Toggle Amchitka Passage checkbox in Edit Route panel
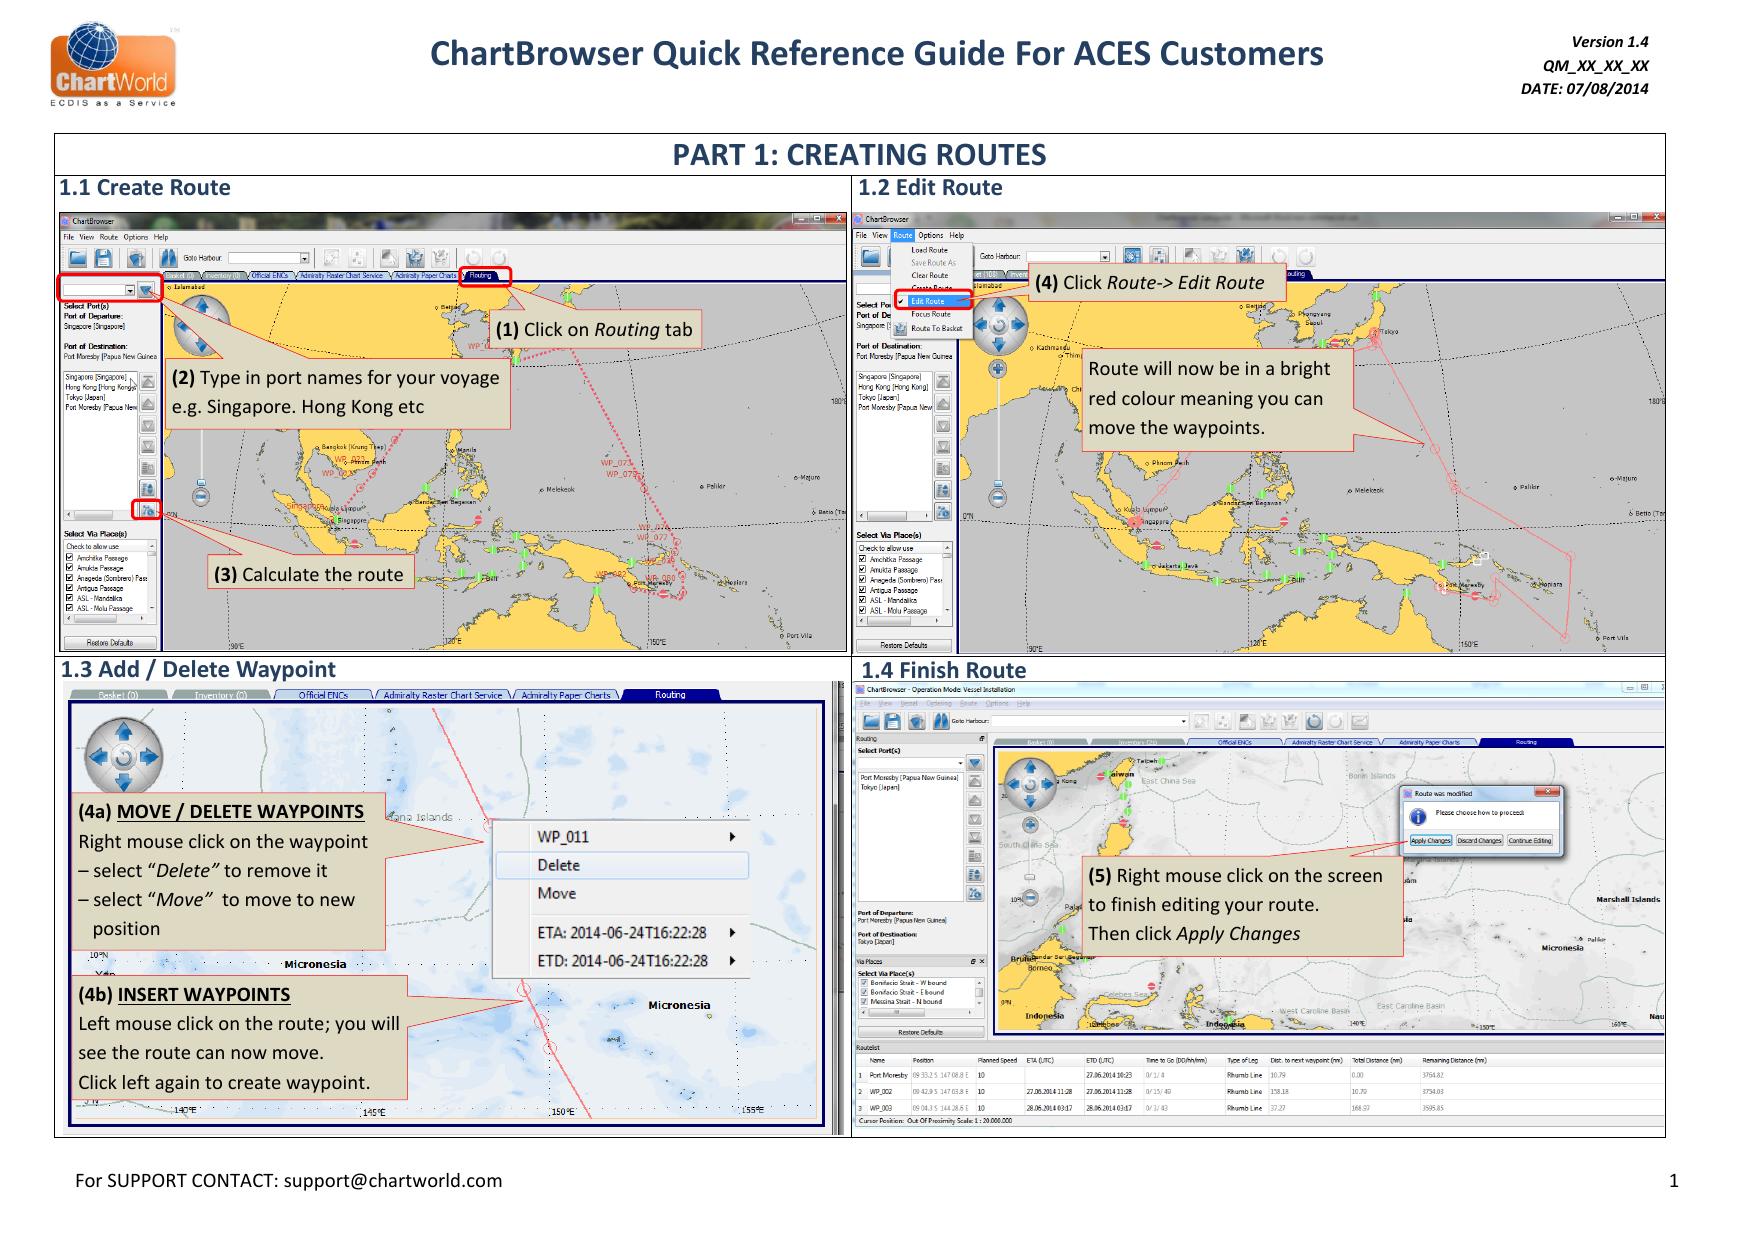 [x=862, y=559]
